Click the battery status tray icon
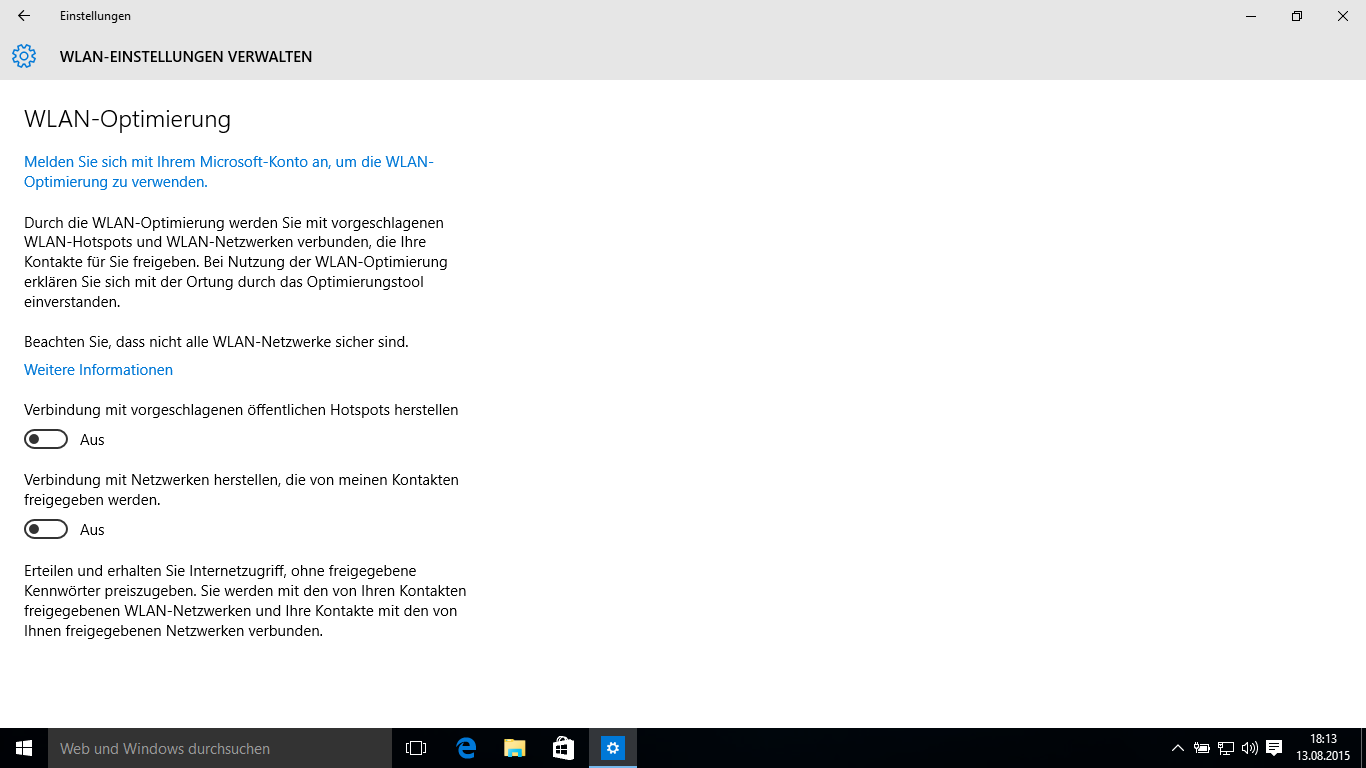Viewport: 1366px width, 768px height. (x=1202, y=748)
